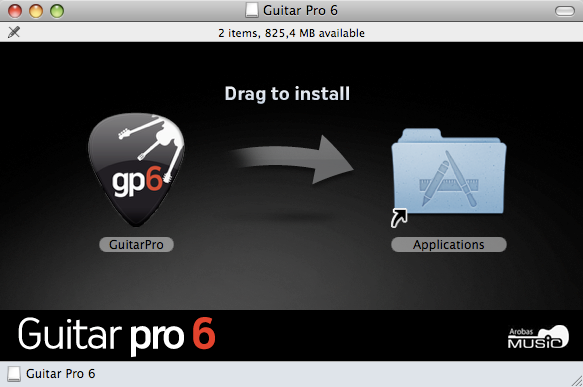Image resolution: width=583 pixels, height=387 pixels.
Task: Click the crossed-out pencil read-only icon
Action: (x=14, y=32)
